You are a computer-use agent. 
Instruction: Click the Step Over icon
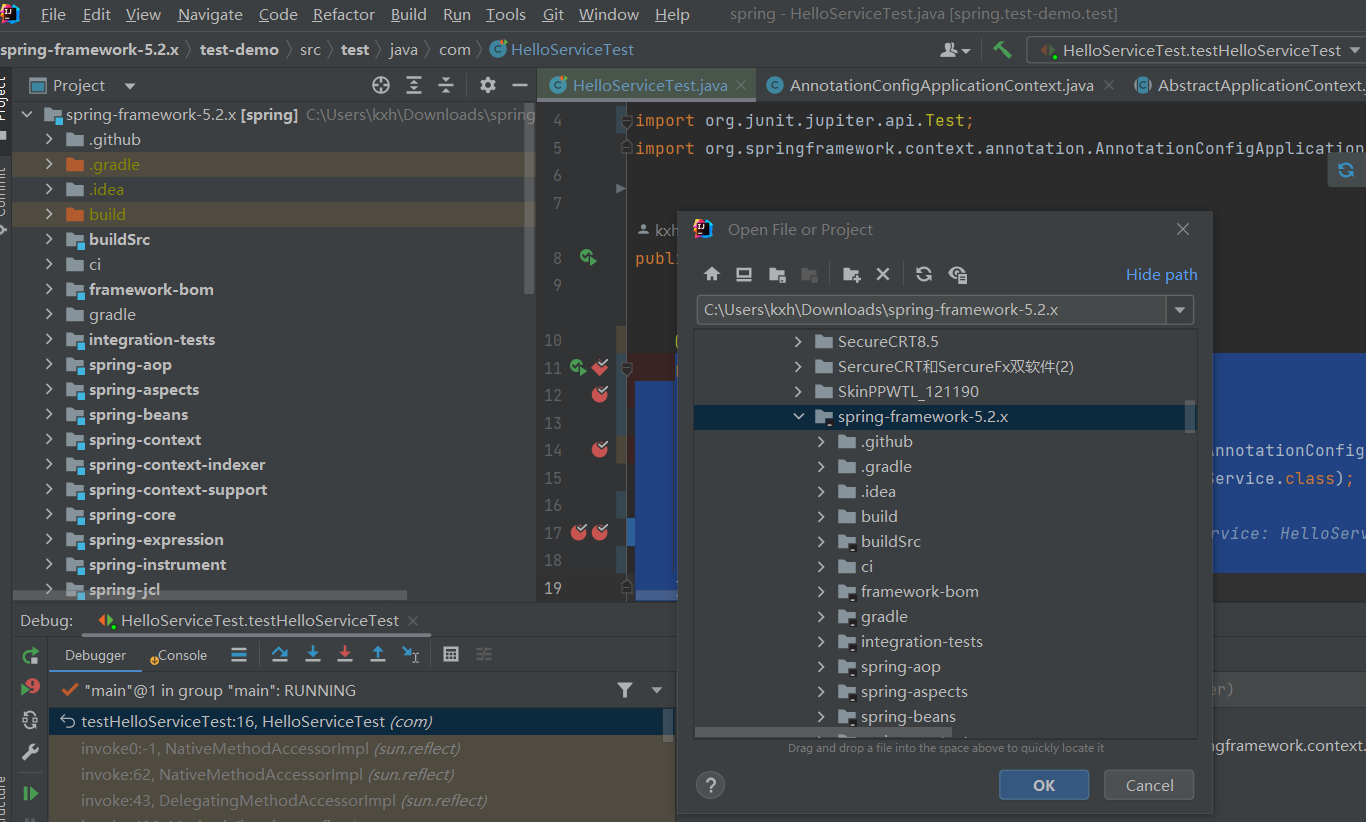(280, 654)
